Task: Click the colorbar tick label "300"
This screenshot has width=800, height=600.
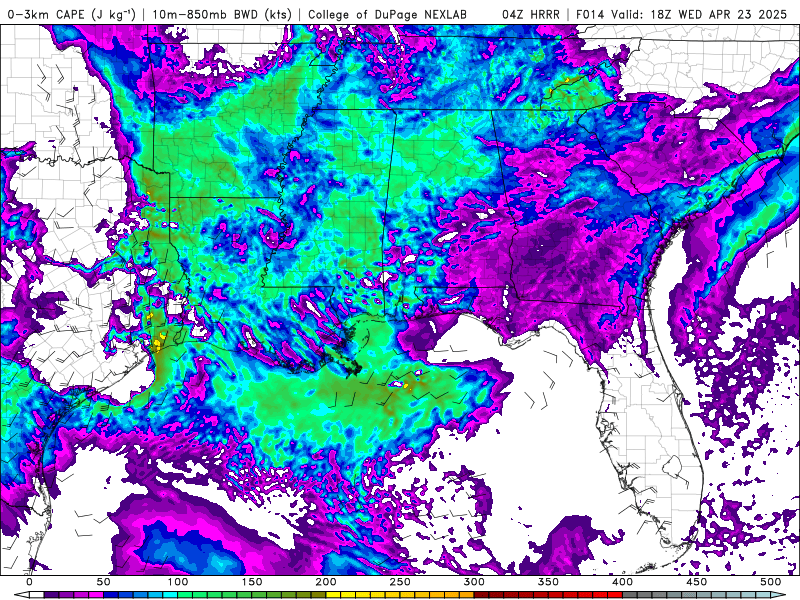Action: point(474,582)
